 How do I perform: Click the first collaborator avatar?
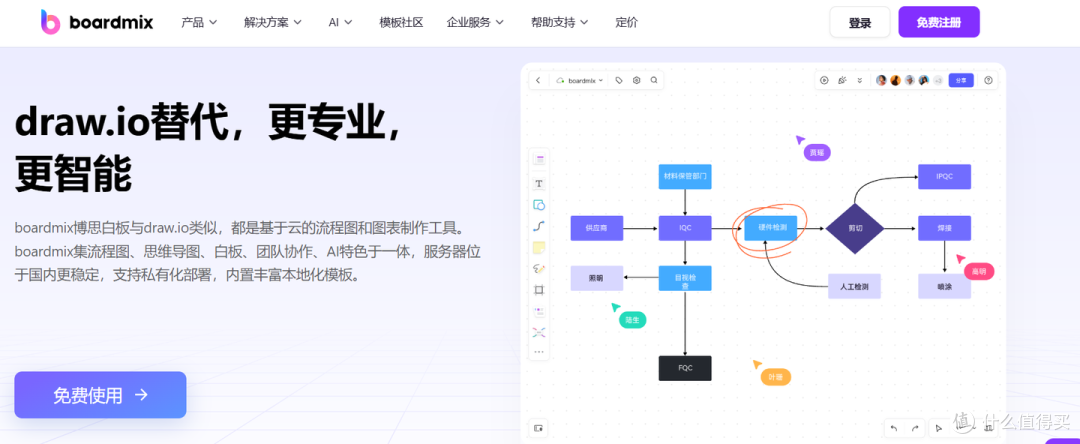[881, 80]
